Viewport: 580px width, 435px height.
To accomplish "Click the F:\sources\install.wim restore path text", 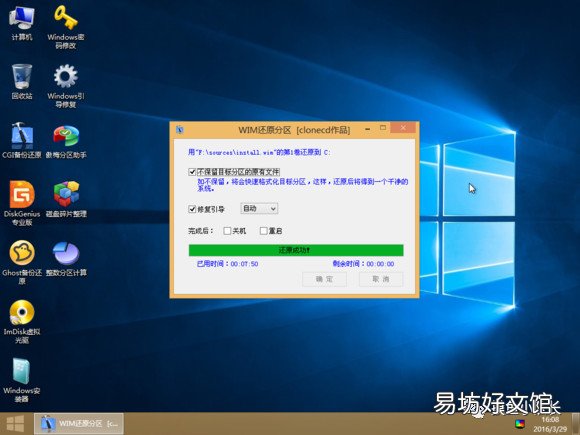I will pos(259,152).
